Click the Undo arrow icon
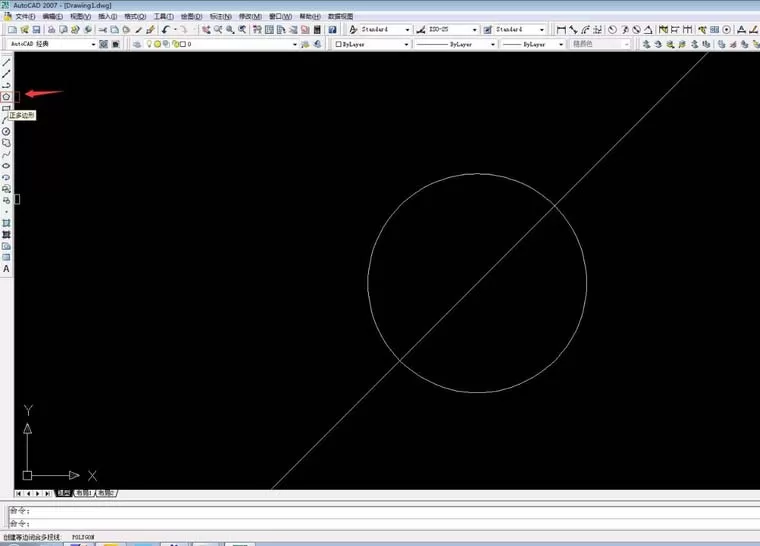This screenshot has width=760, height=546. click(166, 30)
